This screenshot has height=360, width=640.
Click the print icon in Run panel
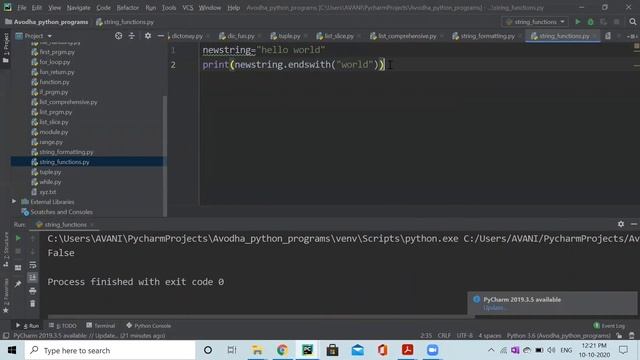33,291
